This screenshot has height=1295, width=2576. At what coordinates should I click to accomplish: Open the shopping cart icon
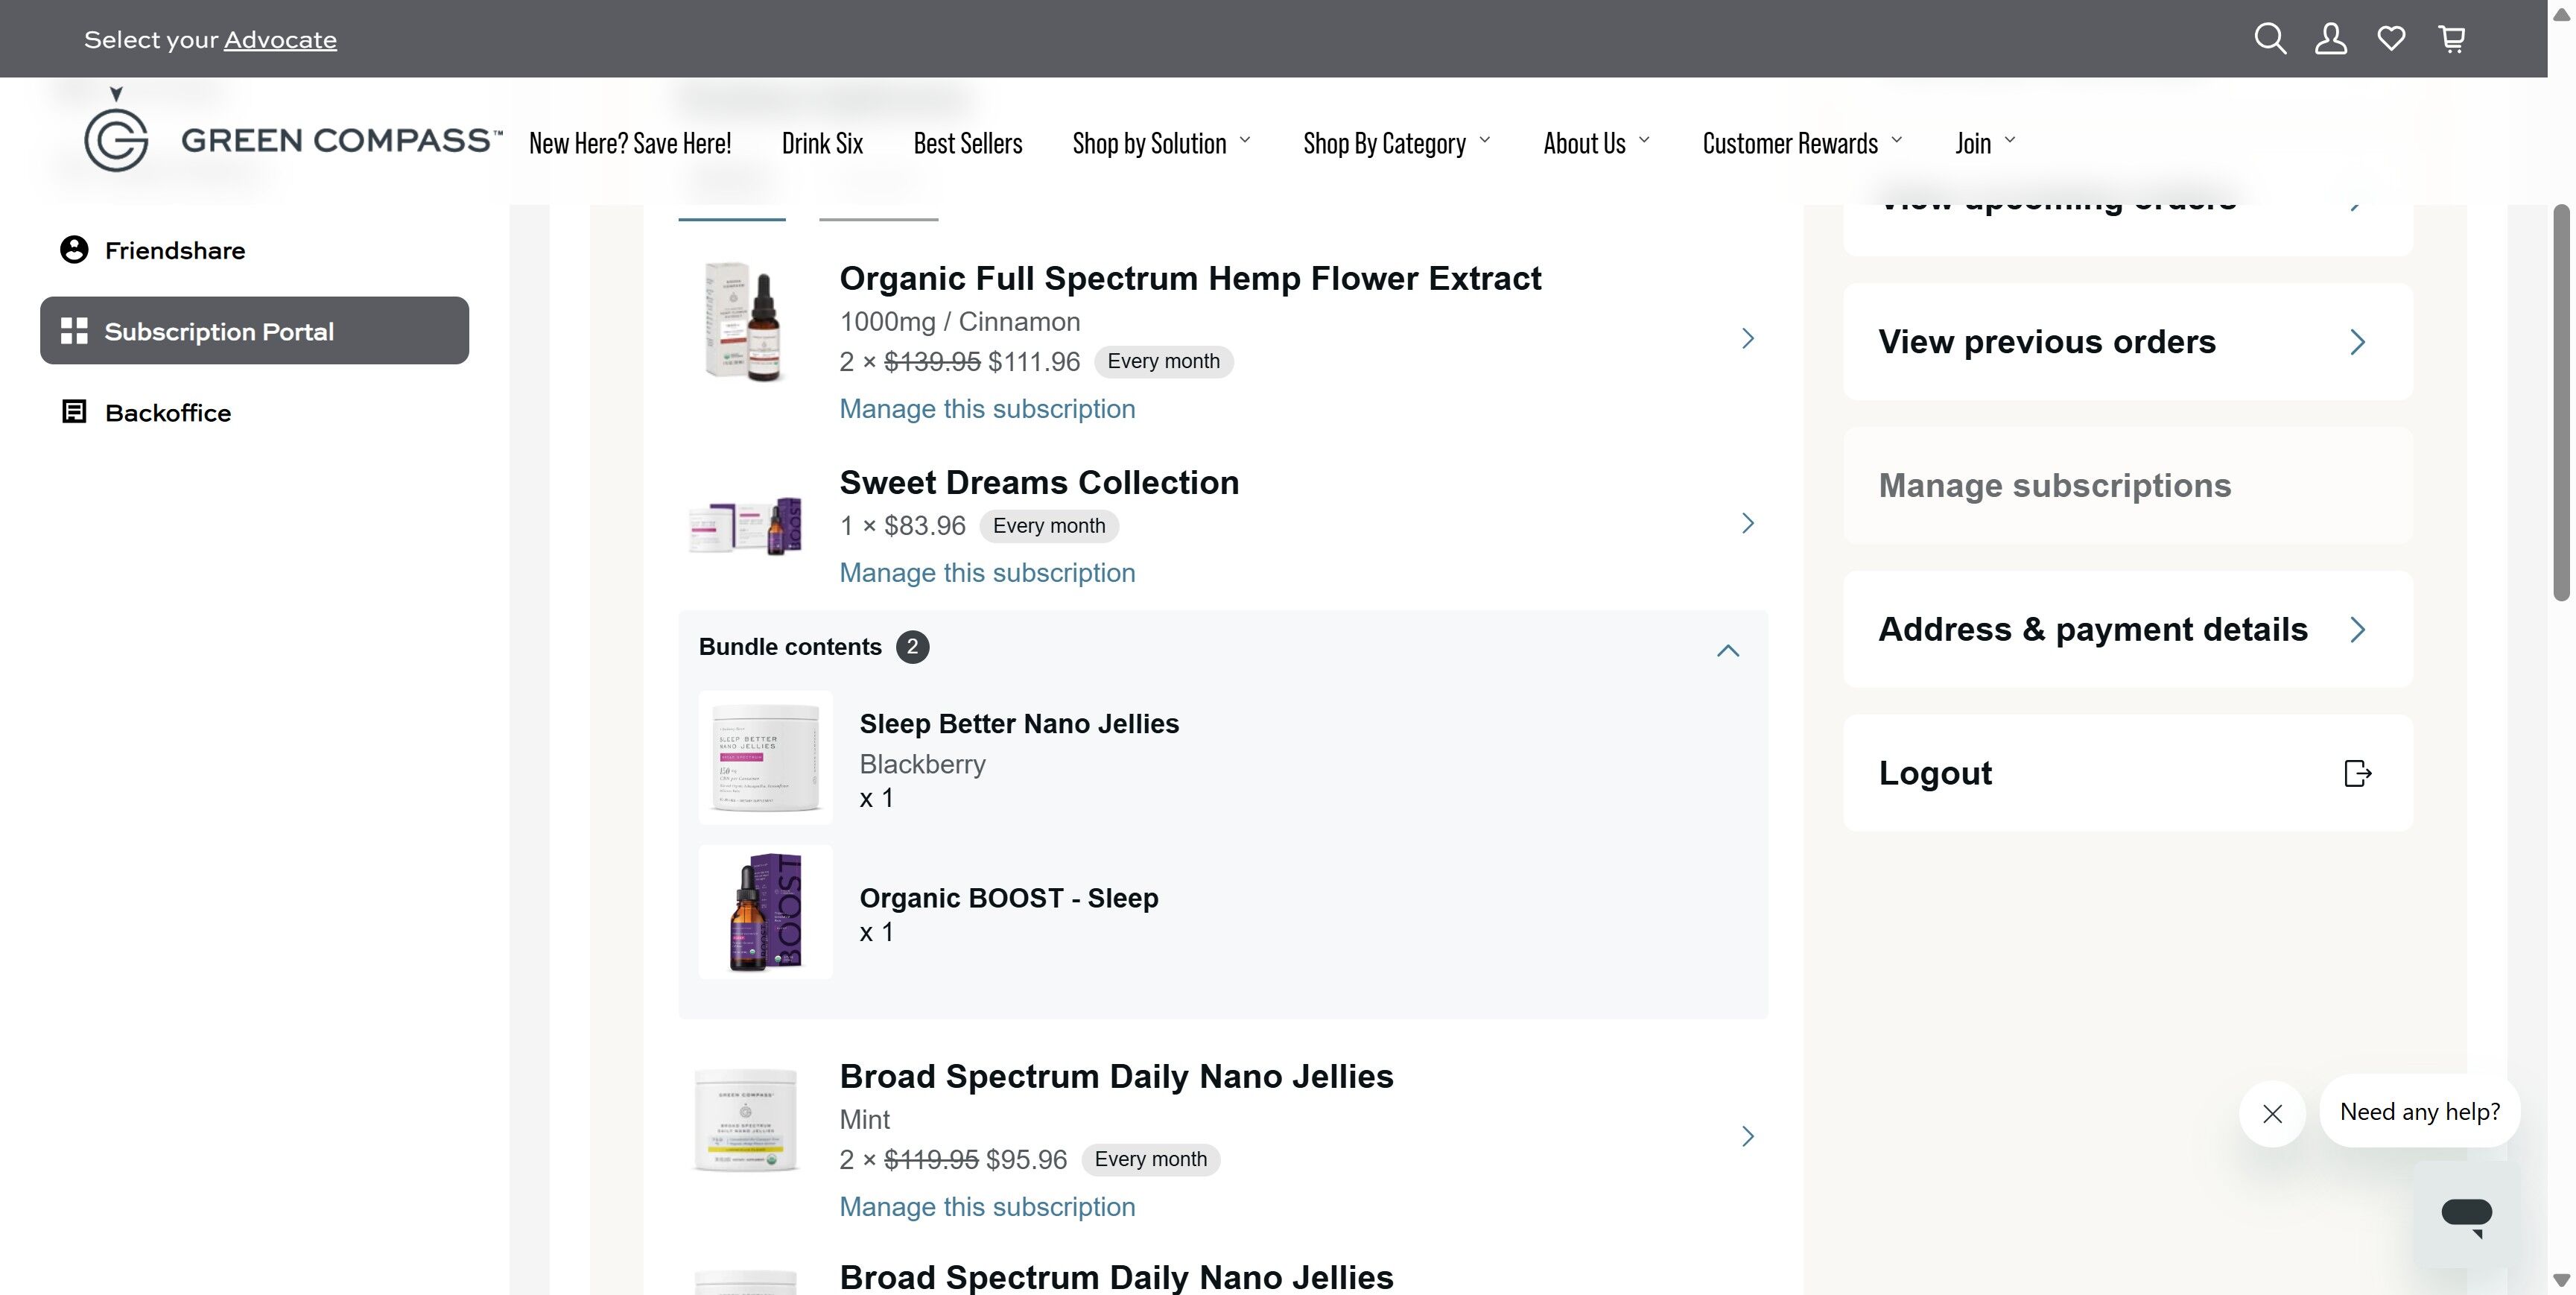tap(2452, 39)
